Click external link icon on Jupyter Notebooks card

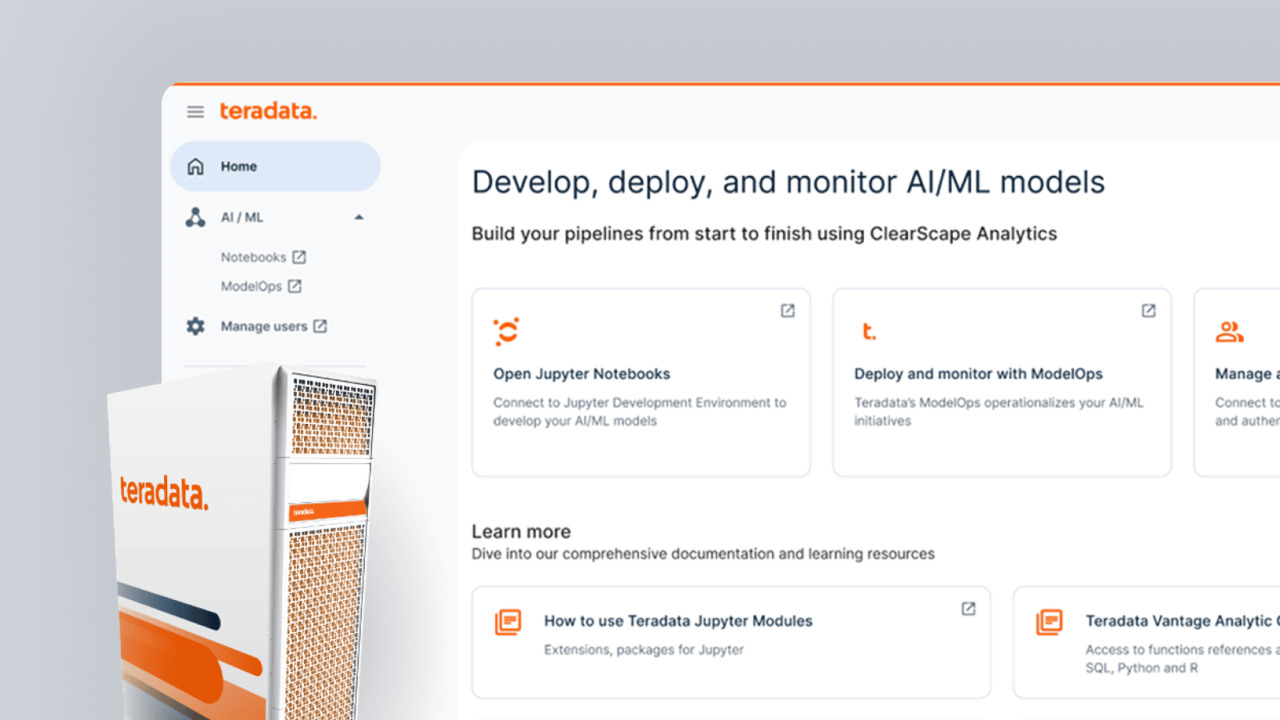[x=787, y=311]
